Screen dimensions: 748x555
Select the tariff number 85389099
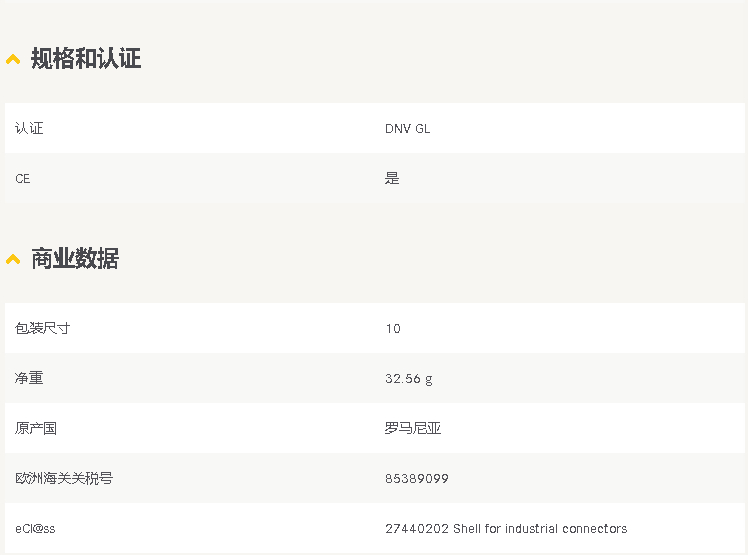tap(417, 479)
